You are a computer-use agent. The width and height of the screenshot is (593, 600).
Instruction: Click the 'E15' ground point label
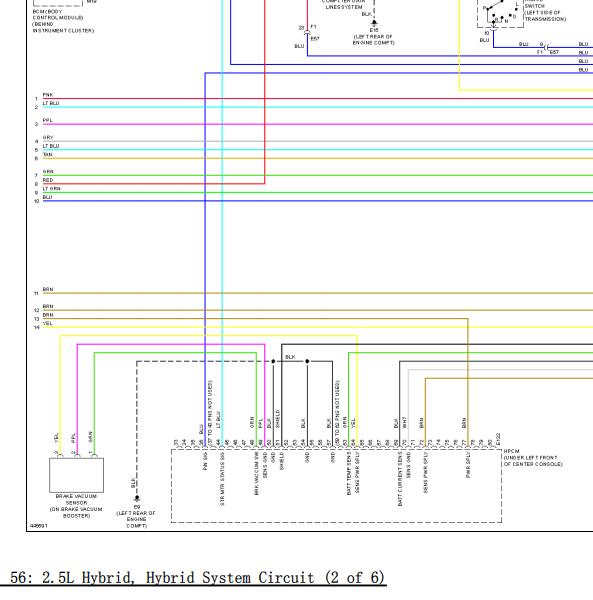pos(374,30)
